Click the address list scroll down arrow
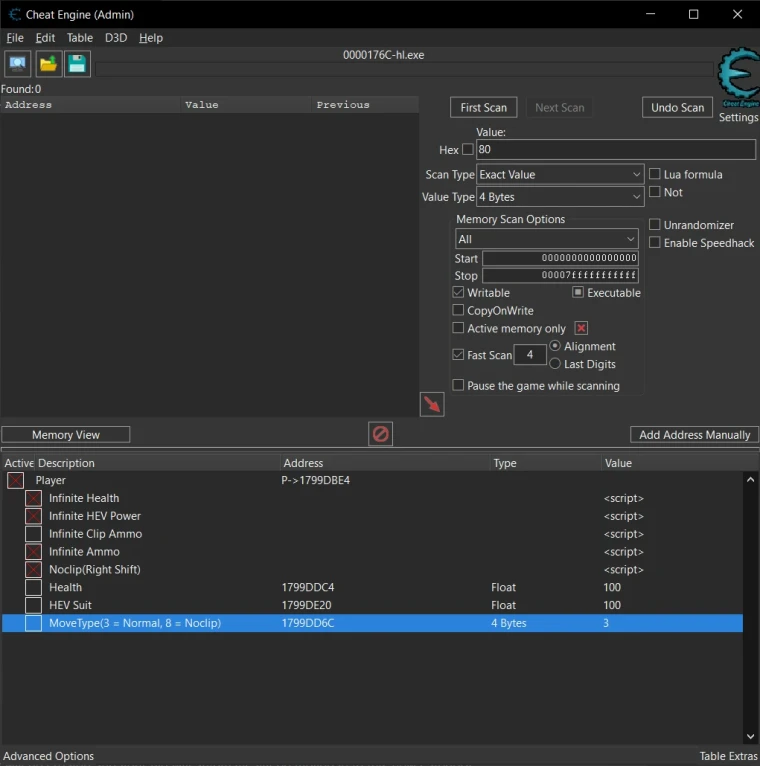 750,736
